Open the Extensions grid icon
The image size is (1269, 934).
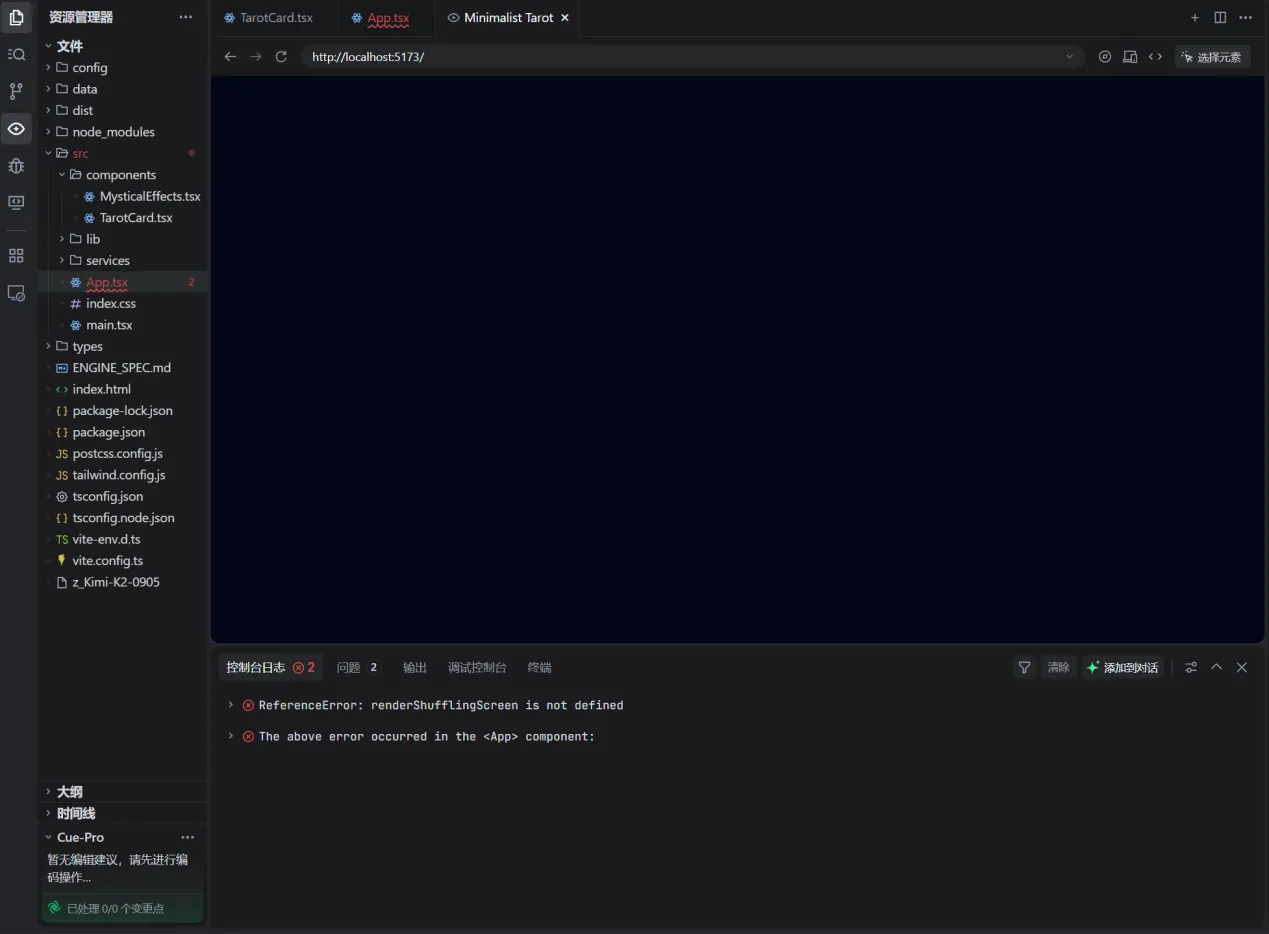point(16,256)
